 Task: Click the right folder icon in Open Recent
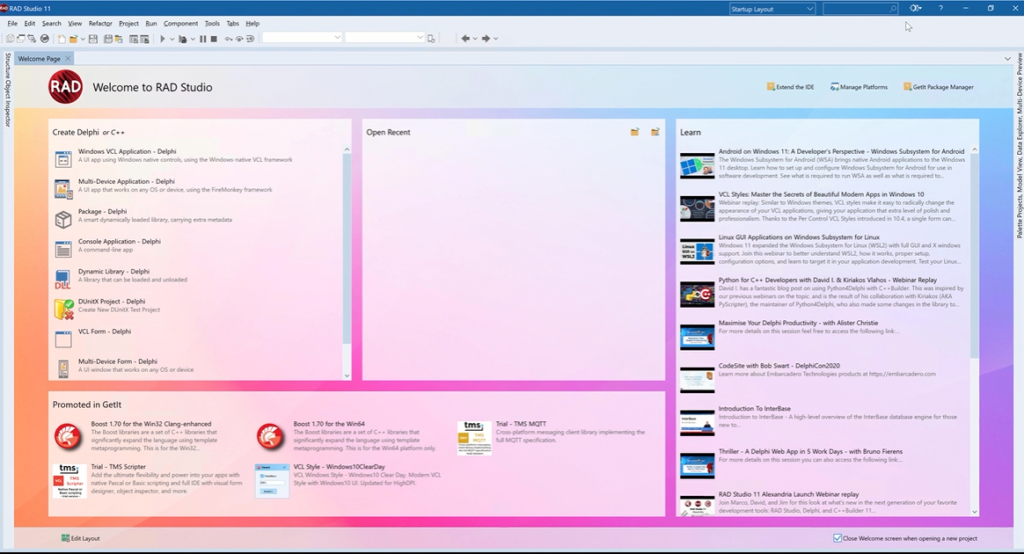pos(655,132)
